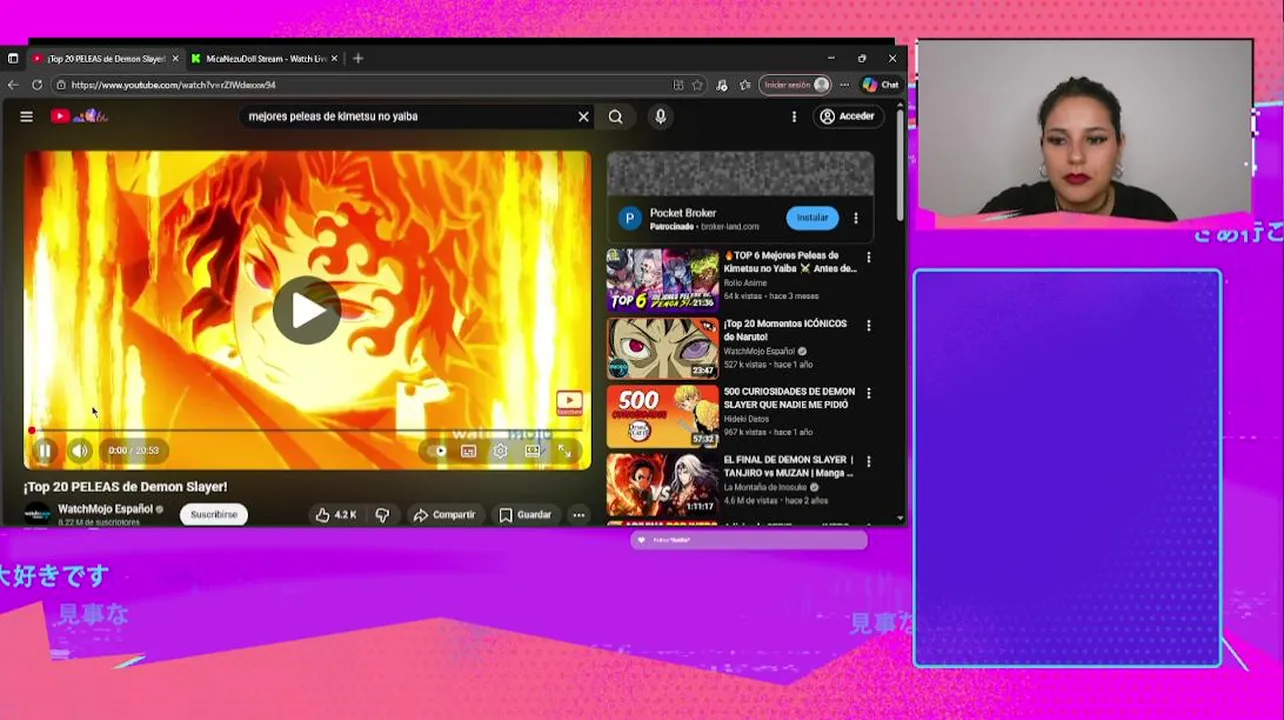Click the Guardar save button
1284x720 pixels.
[525, 515]
